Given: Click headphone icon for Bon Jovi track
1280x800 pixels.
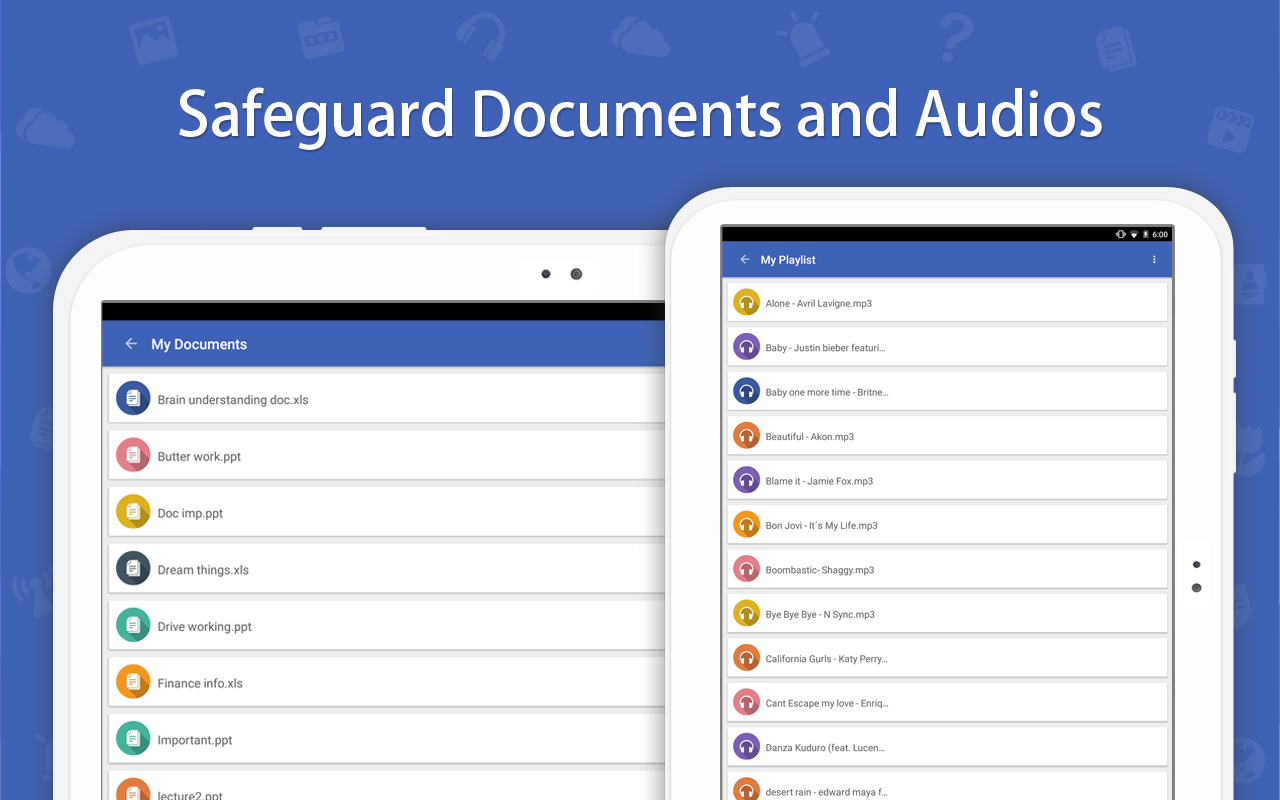Looking at the screenshot, I should (x=746, y=525).
